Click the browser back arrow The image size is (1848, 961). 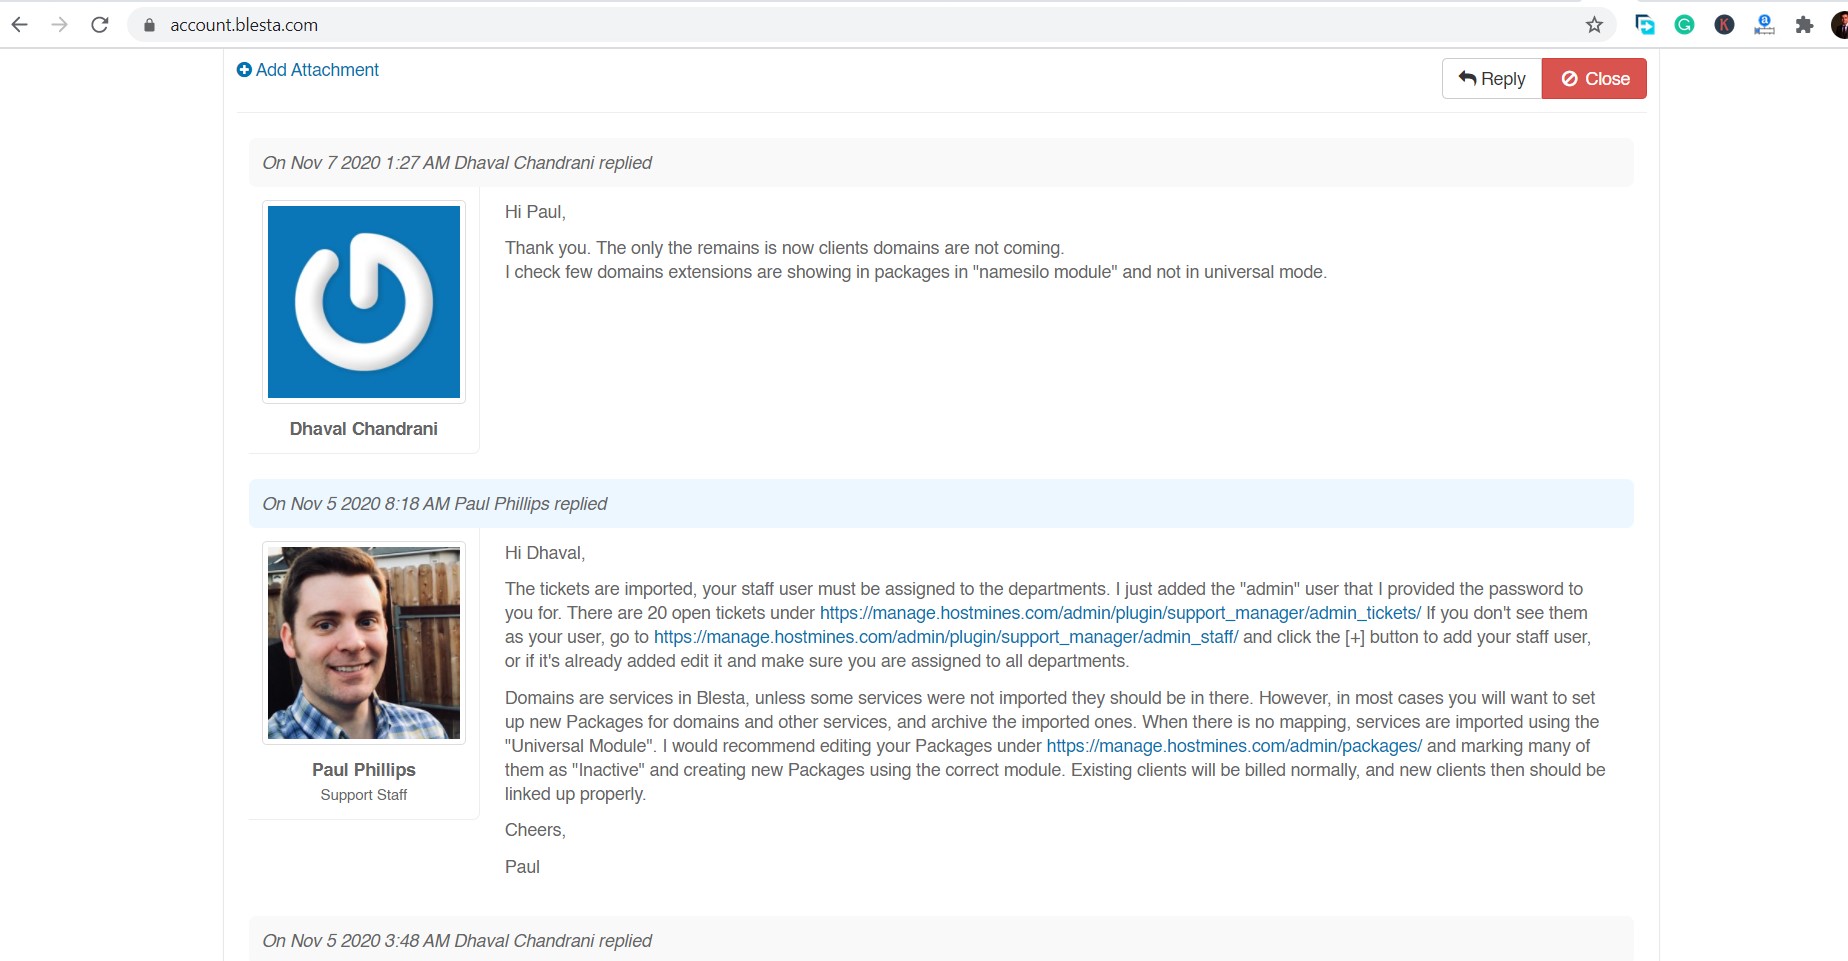point(20,25)
